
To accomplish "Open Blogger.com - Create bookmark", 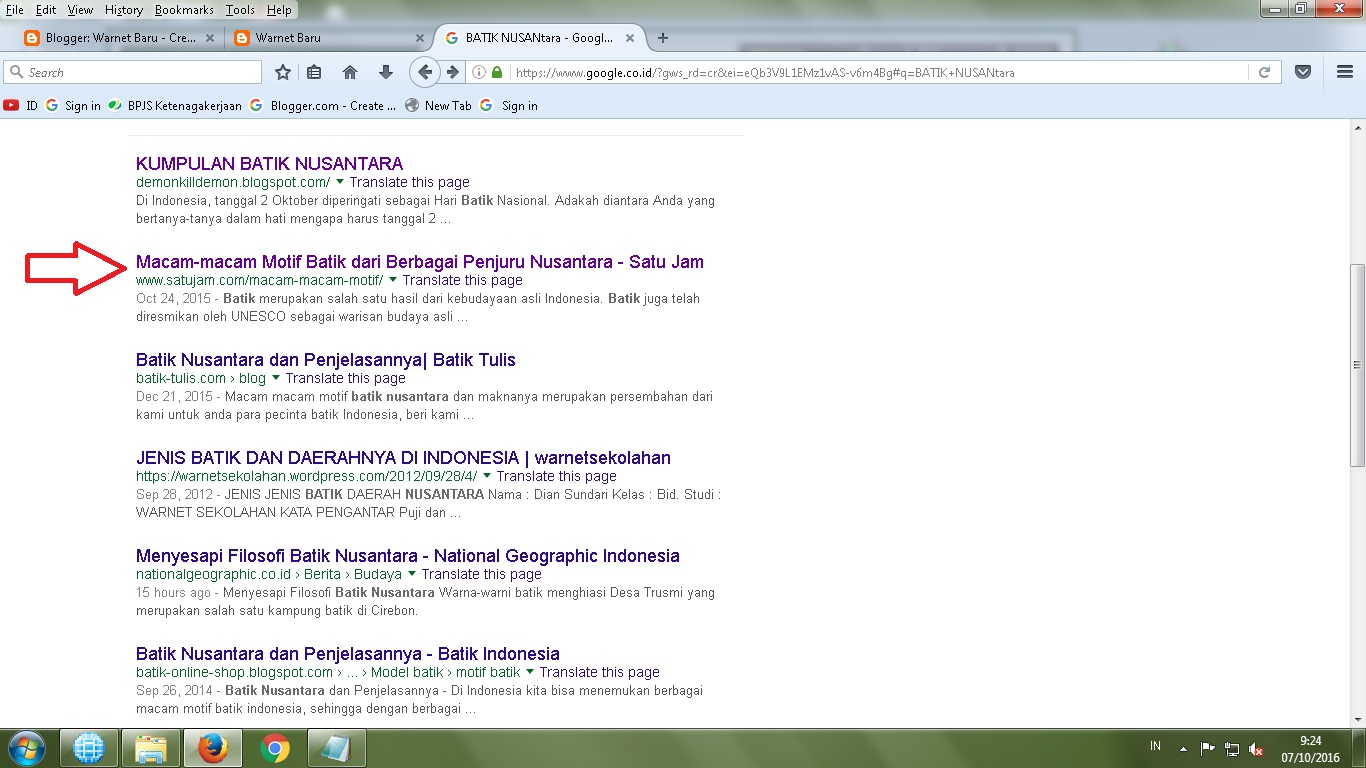I will (x=323, y=105).
